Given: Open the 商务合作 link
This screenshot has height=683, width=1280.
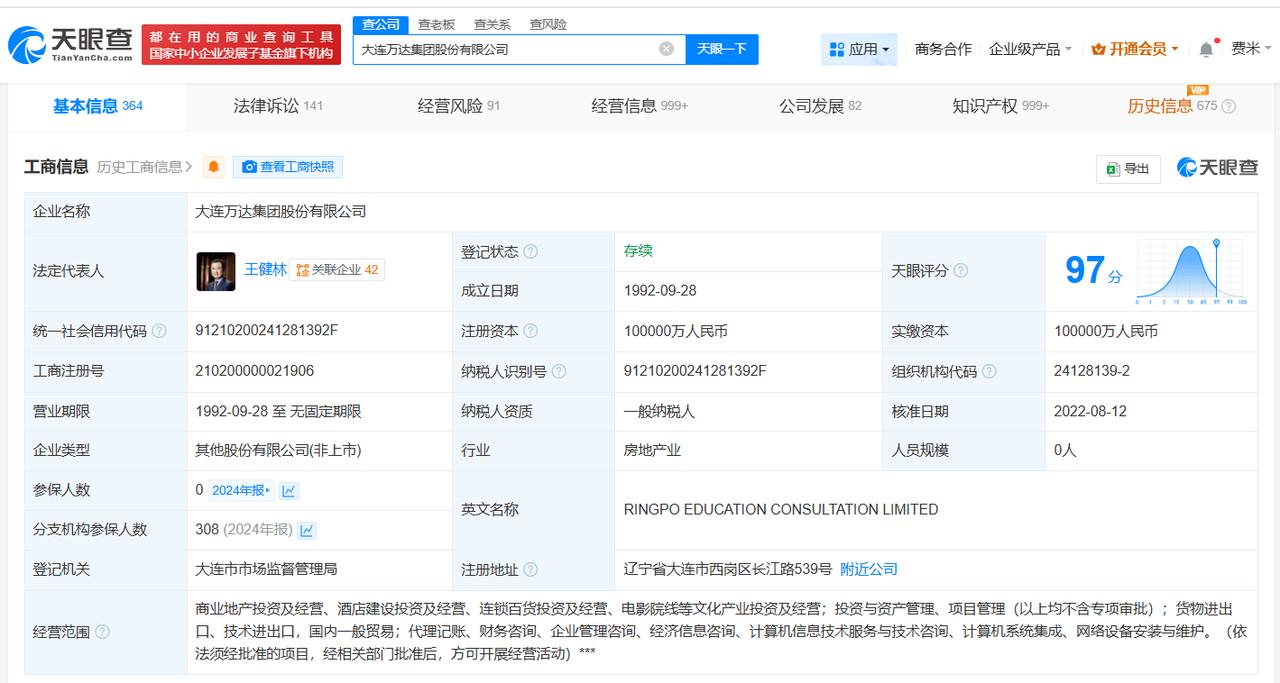Looking at the screenshot, I should [943, 49].
